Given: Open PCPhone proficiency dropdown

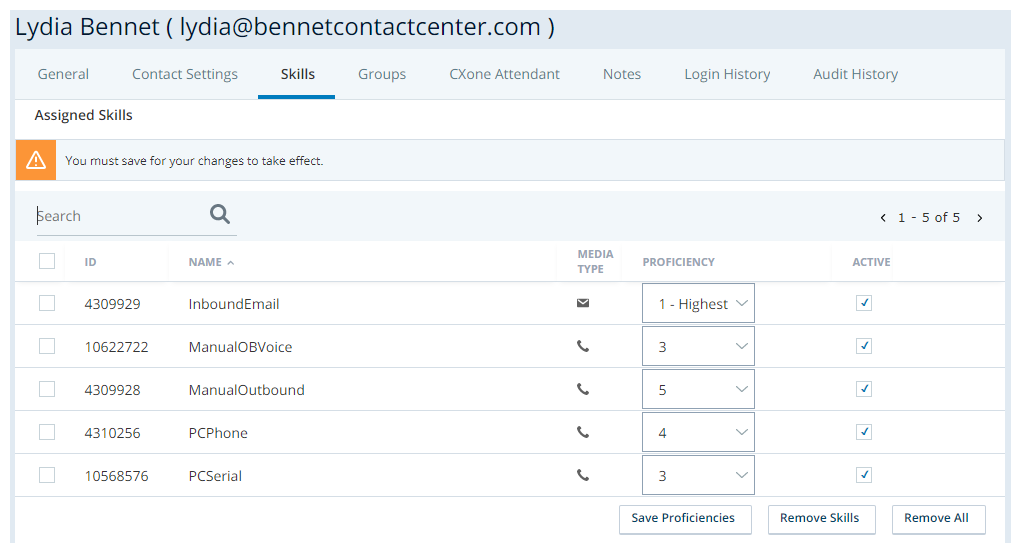Looking at the screenshot, I should tap(698, 432).
